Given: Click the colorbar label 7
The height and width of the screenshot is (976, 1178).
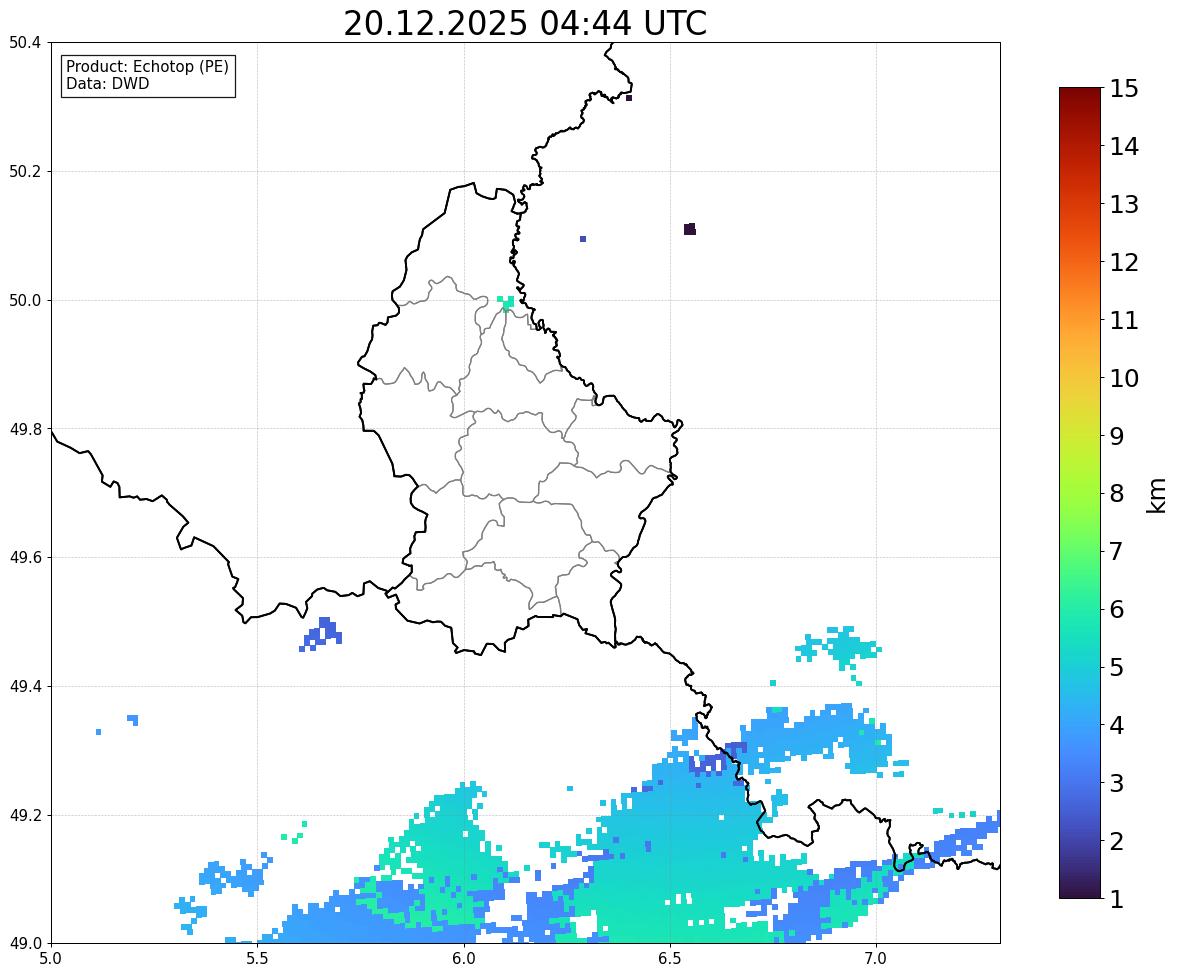Looking at the screenshot, I should point(1117,551).
